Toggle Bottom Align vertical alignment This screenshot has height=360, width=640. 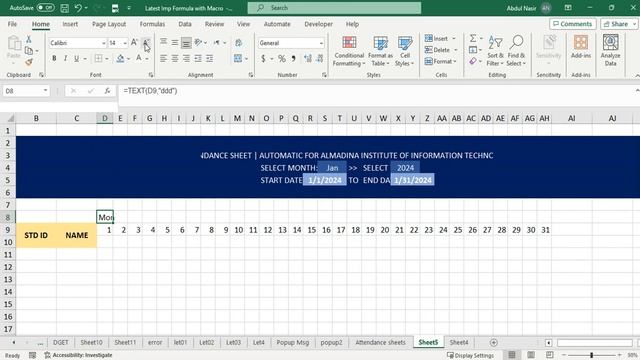tap(186, 42)
